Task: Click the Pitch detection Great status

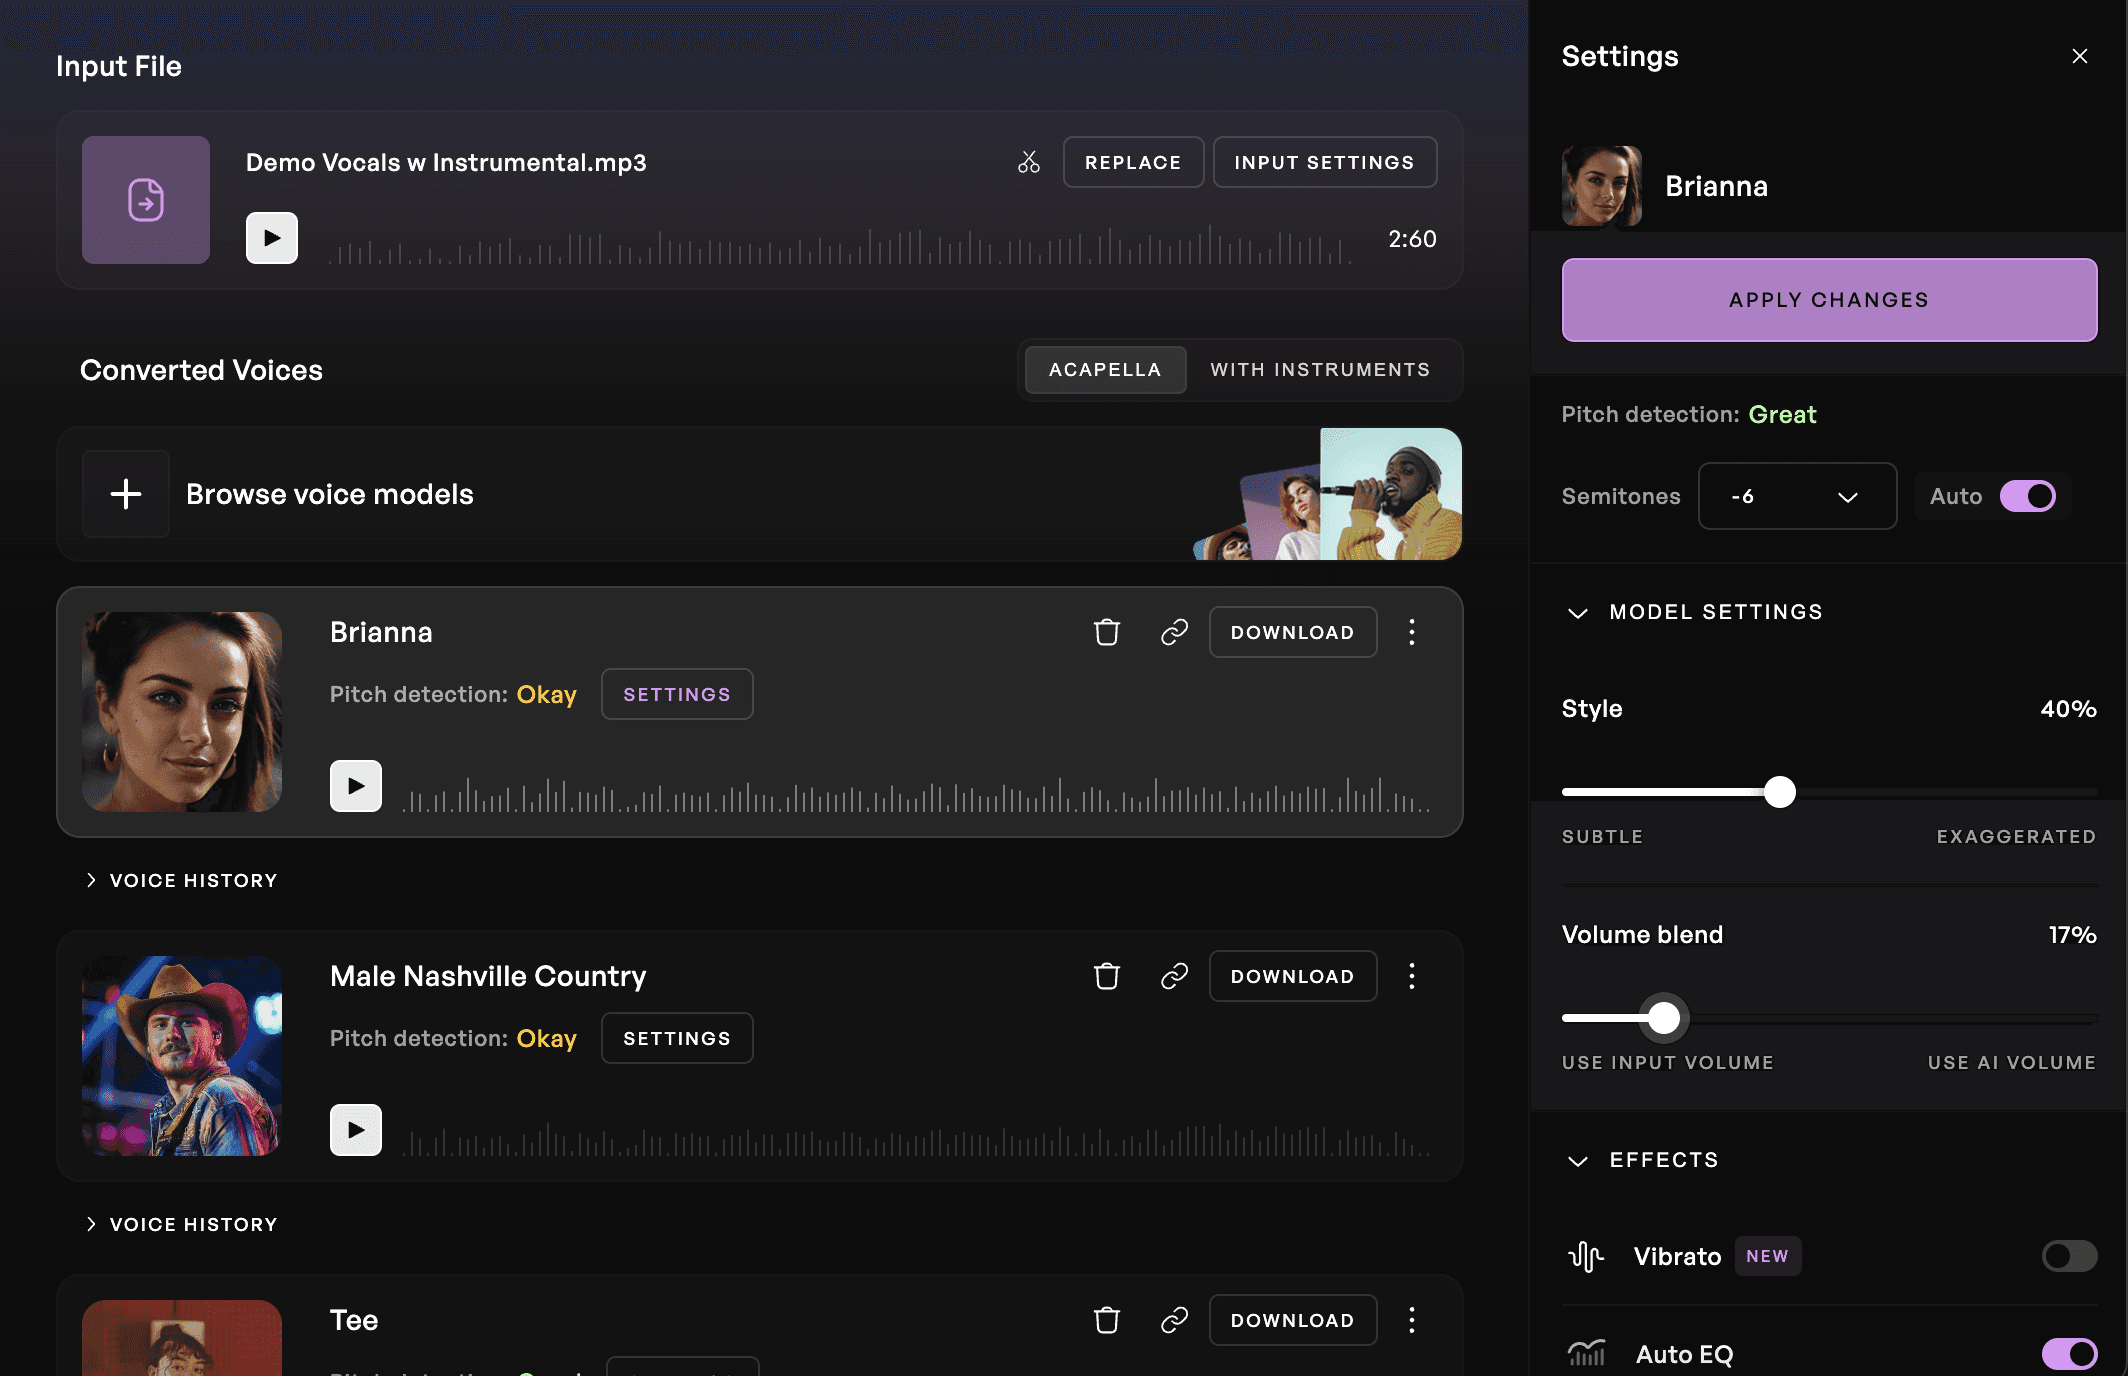Action: pyautogui.click(x=1782, y=414)
